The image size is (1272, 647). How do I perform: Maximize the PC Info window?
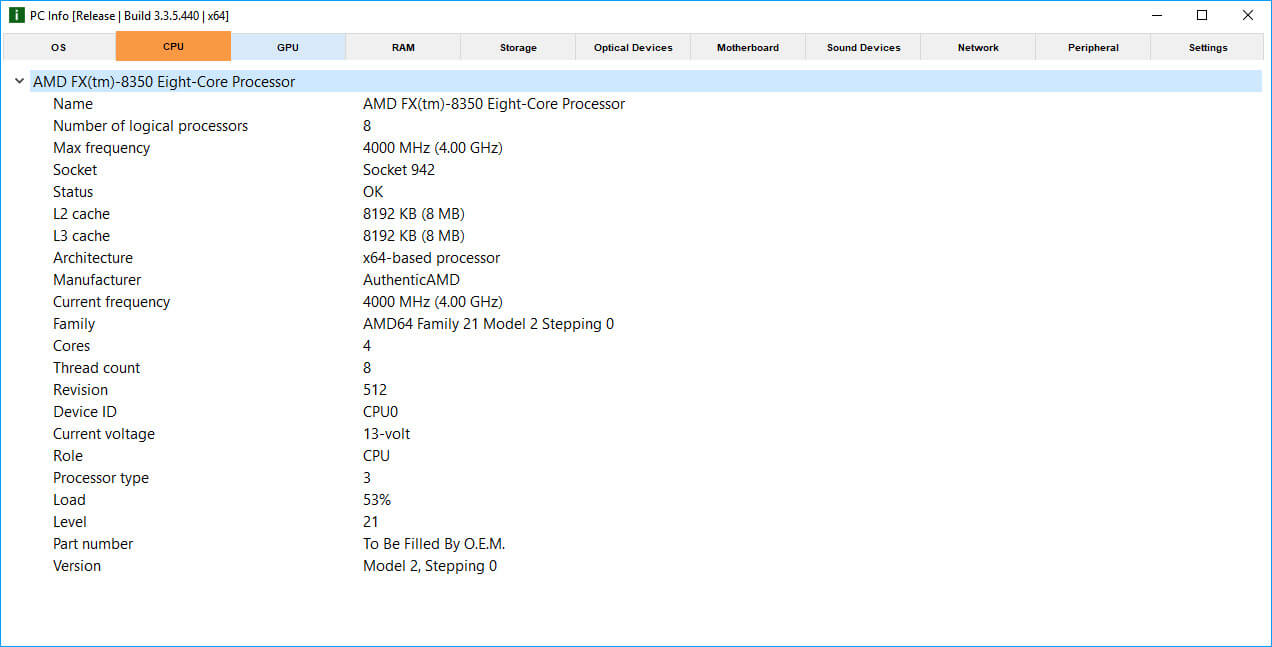(1202, 15)
